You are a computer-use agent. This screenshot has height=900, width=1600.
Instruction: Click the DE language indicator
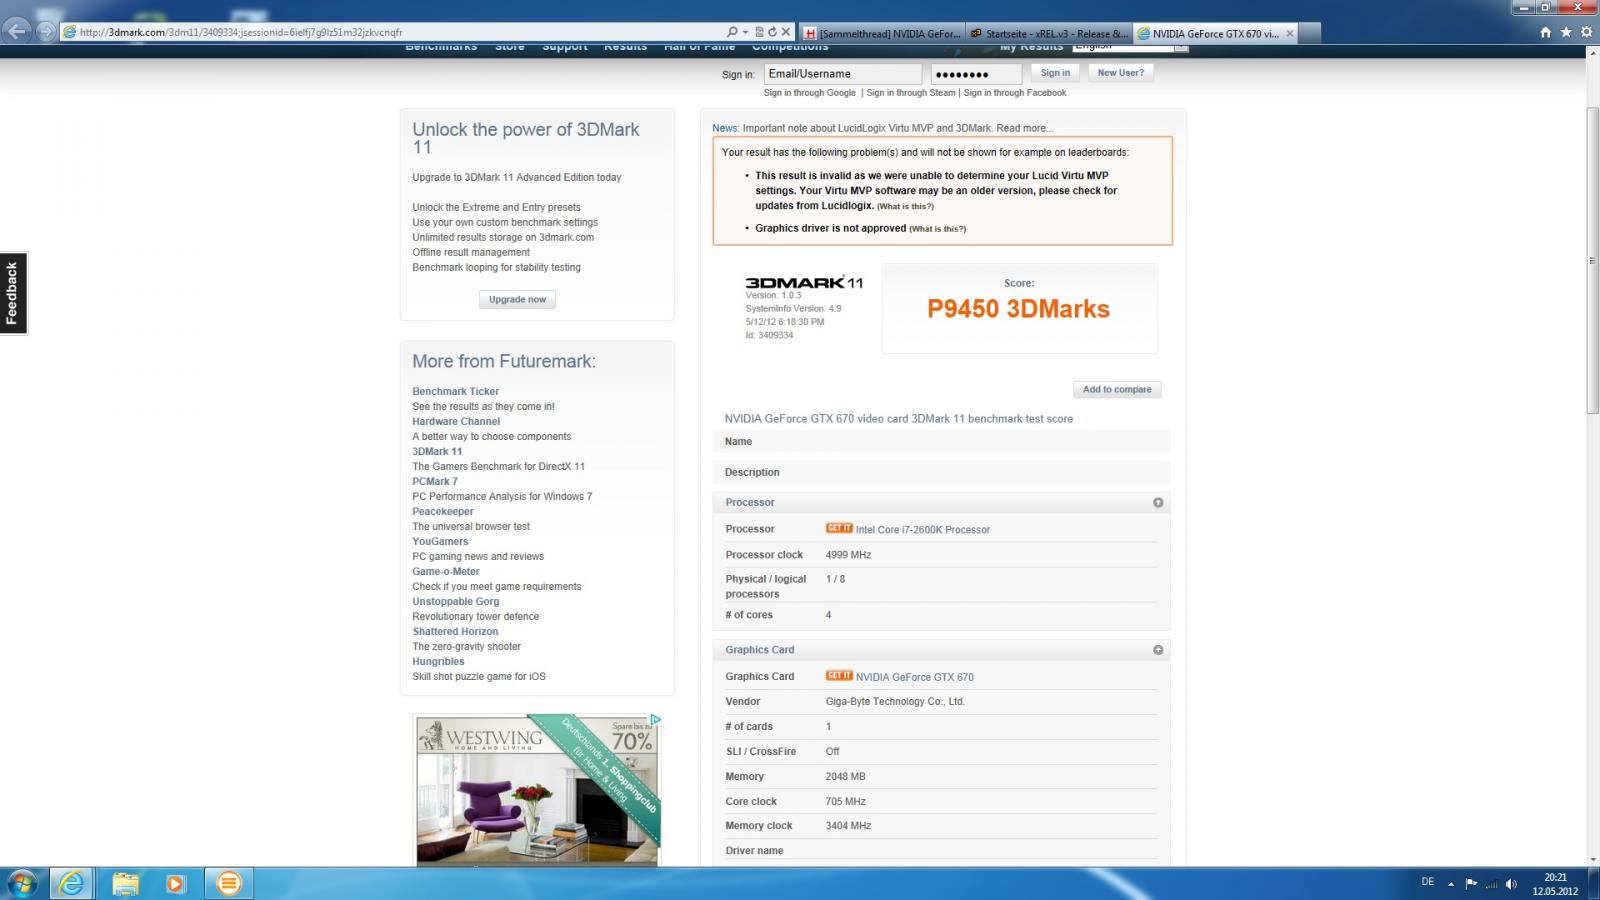pyautogui.click(x=1427, y=881)
